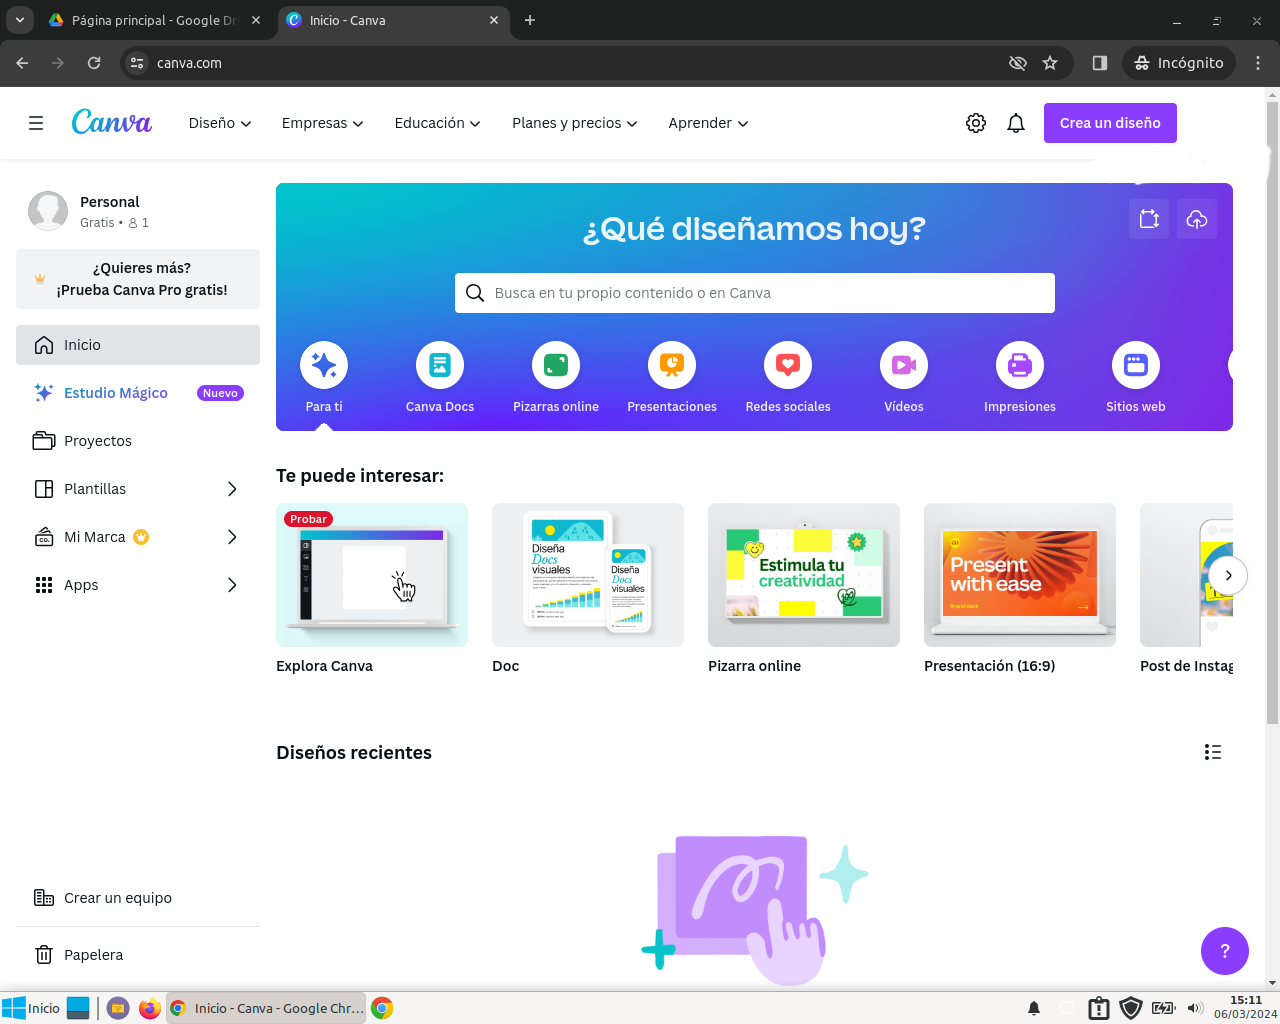
Task: Select the Redes sociales category icon
Action: 788,366
